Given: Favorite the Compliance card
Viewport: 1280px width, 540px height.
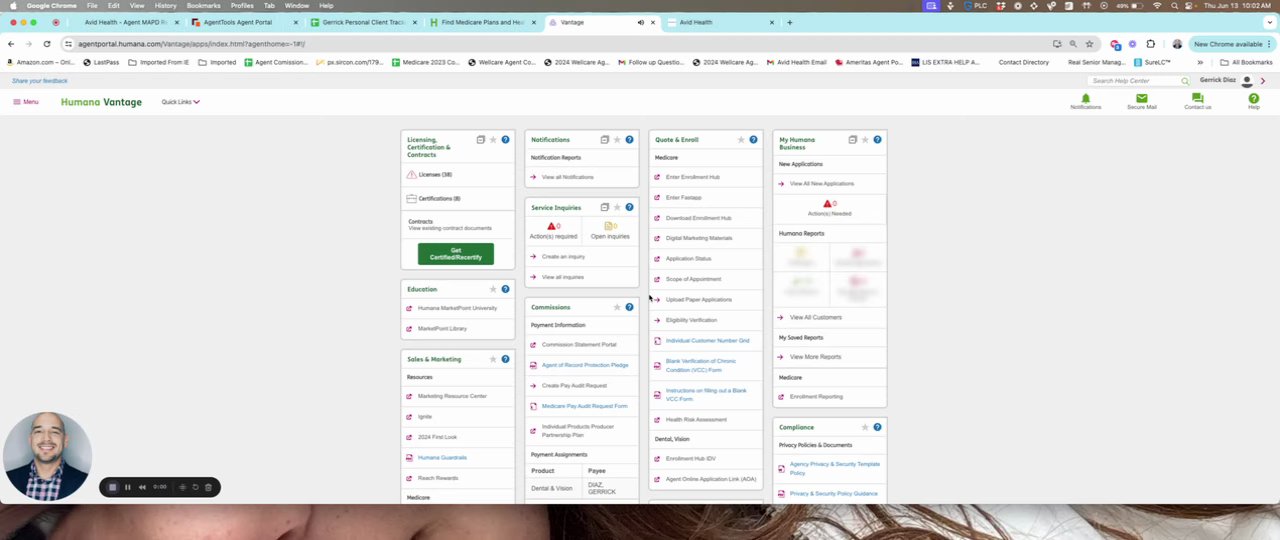Looking at the screenshot, I should tap(865, 427).
